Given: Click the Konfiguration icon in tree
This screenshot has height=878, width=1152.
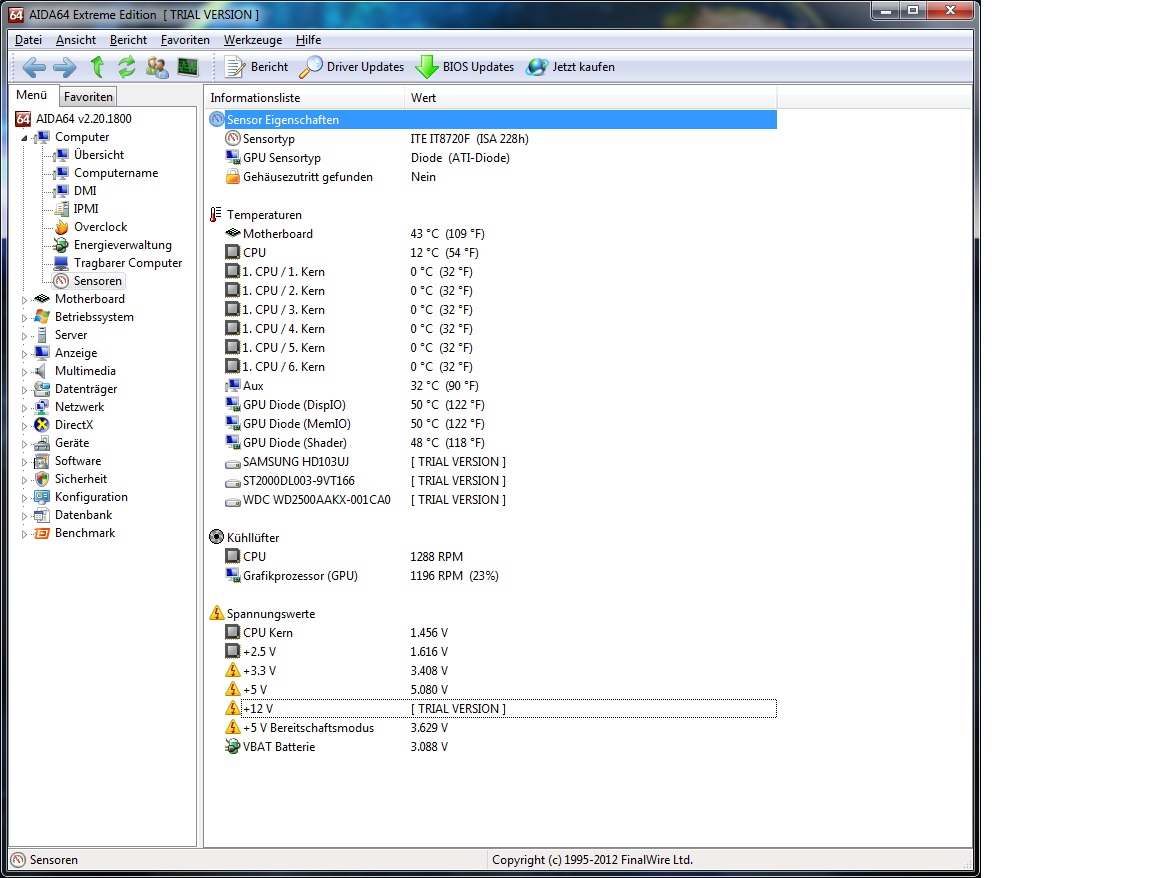Looking at the screenshot, I should click(x=43, y=497).
